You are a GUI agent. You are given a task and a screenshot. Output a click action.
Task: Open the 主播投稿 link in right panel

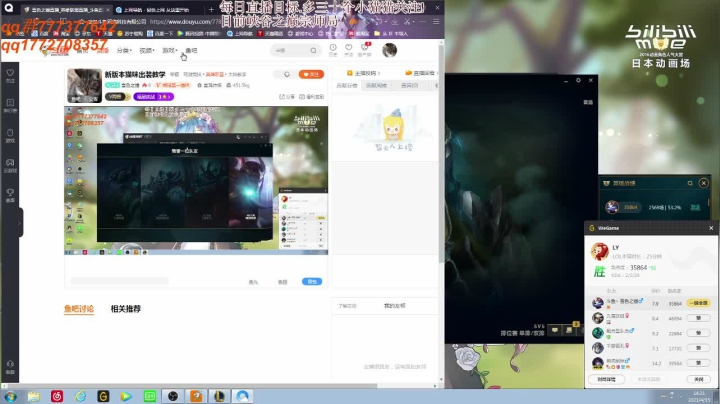point(363,73)
